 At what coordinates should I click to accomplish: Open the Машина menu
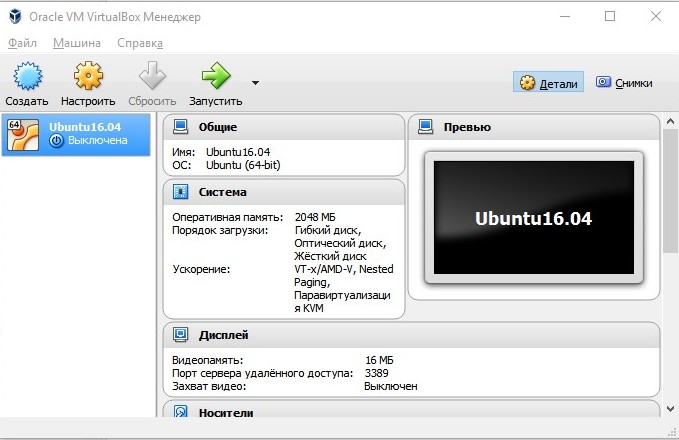click(x=77, y=43)
